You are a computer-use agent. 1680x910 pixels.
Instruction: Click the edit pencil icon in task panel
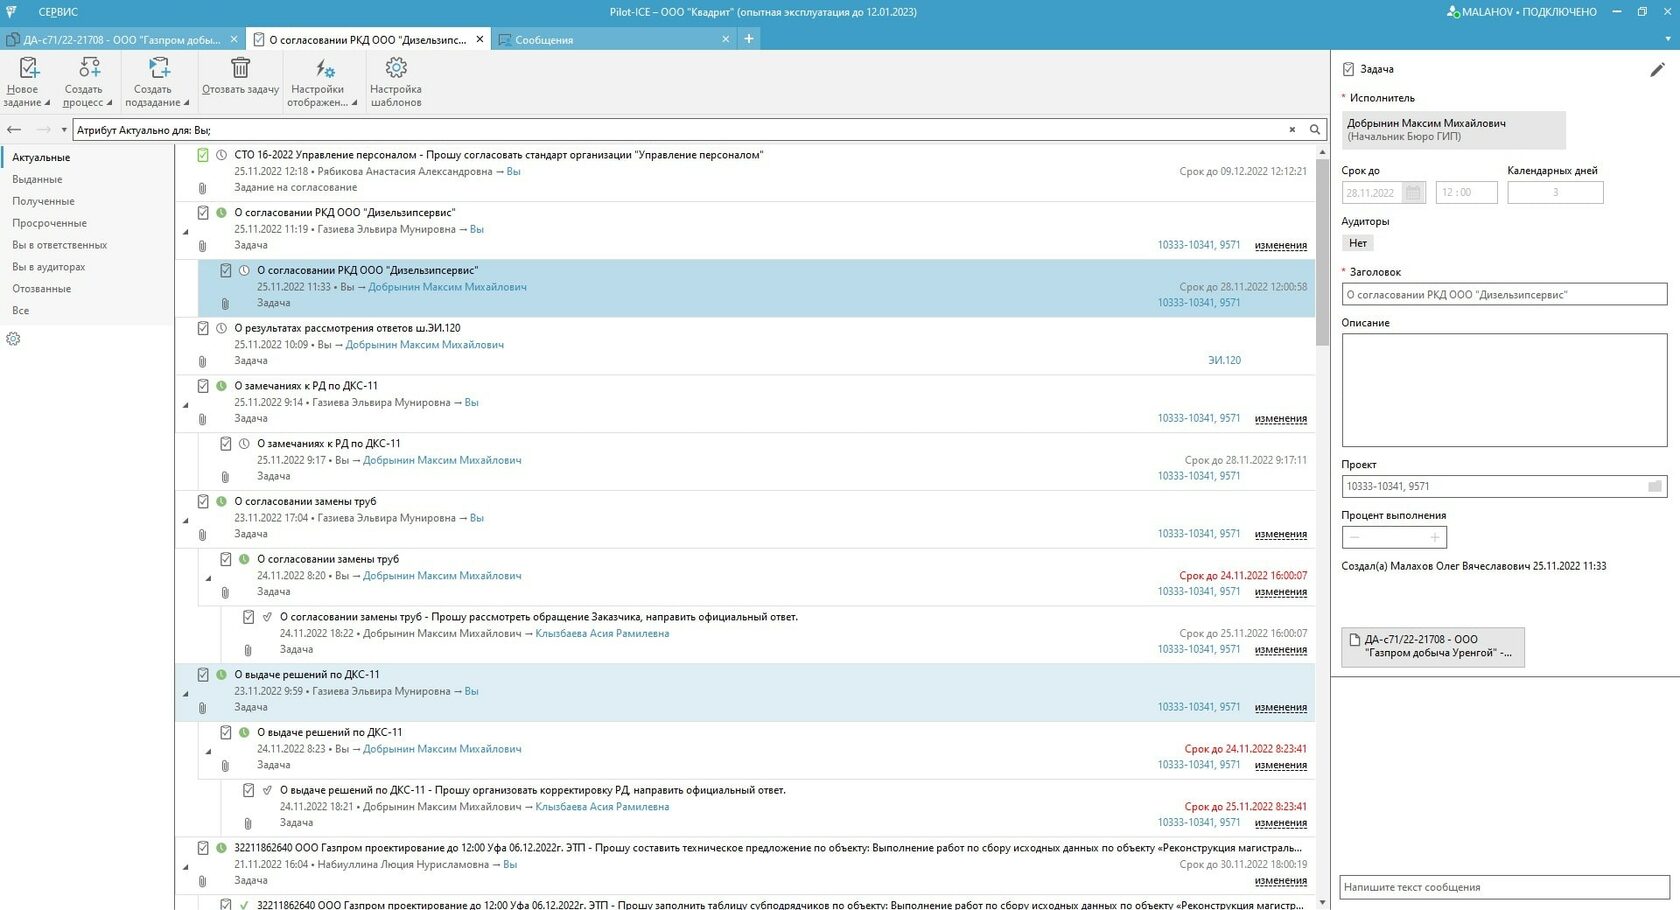pos(1657,69)
